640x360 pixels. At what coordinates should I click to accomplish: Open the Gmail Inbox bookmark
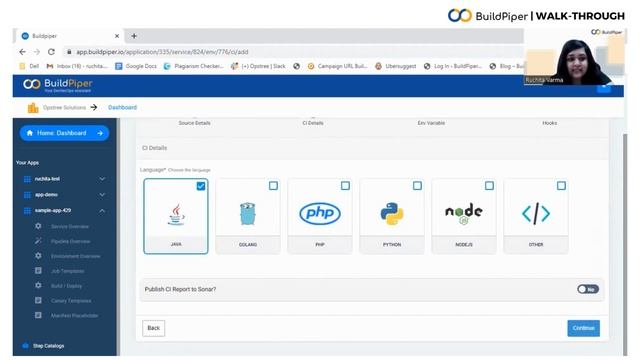(77, 66)
